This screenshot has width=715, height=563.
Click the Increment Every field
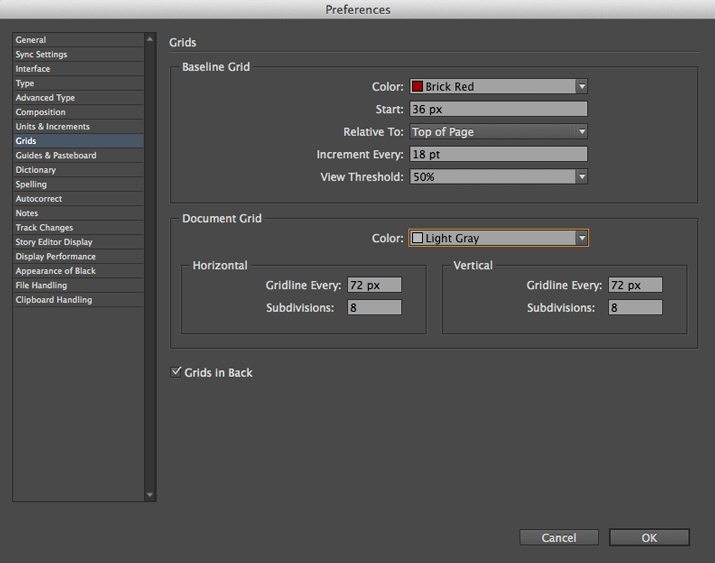coord(498,154)
